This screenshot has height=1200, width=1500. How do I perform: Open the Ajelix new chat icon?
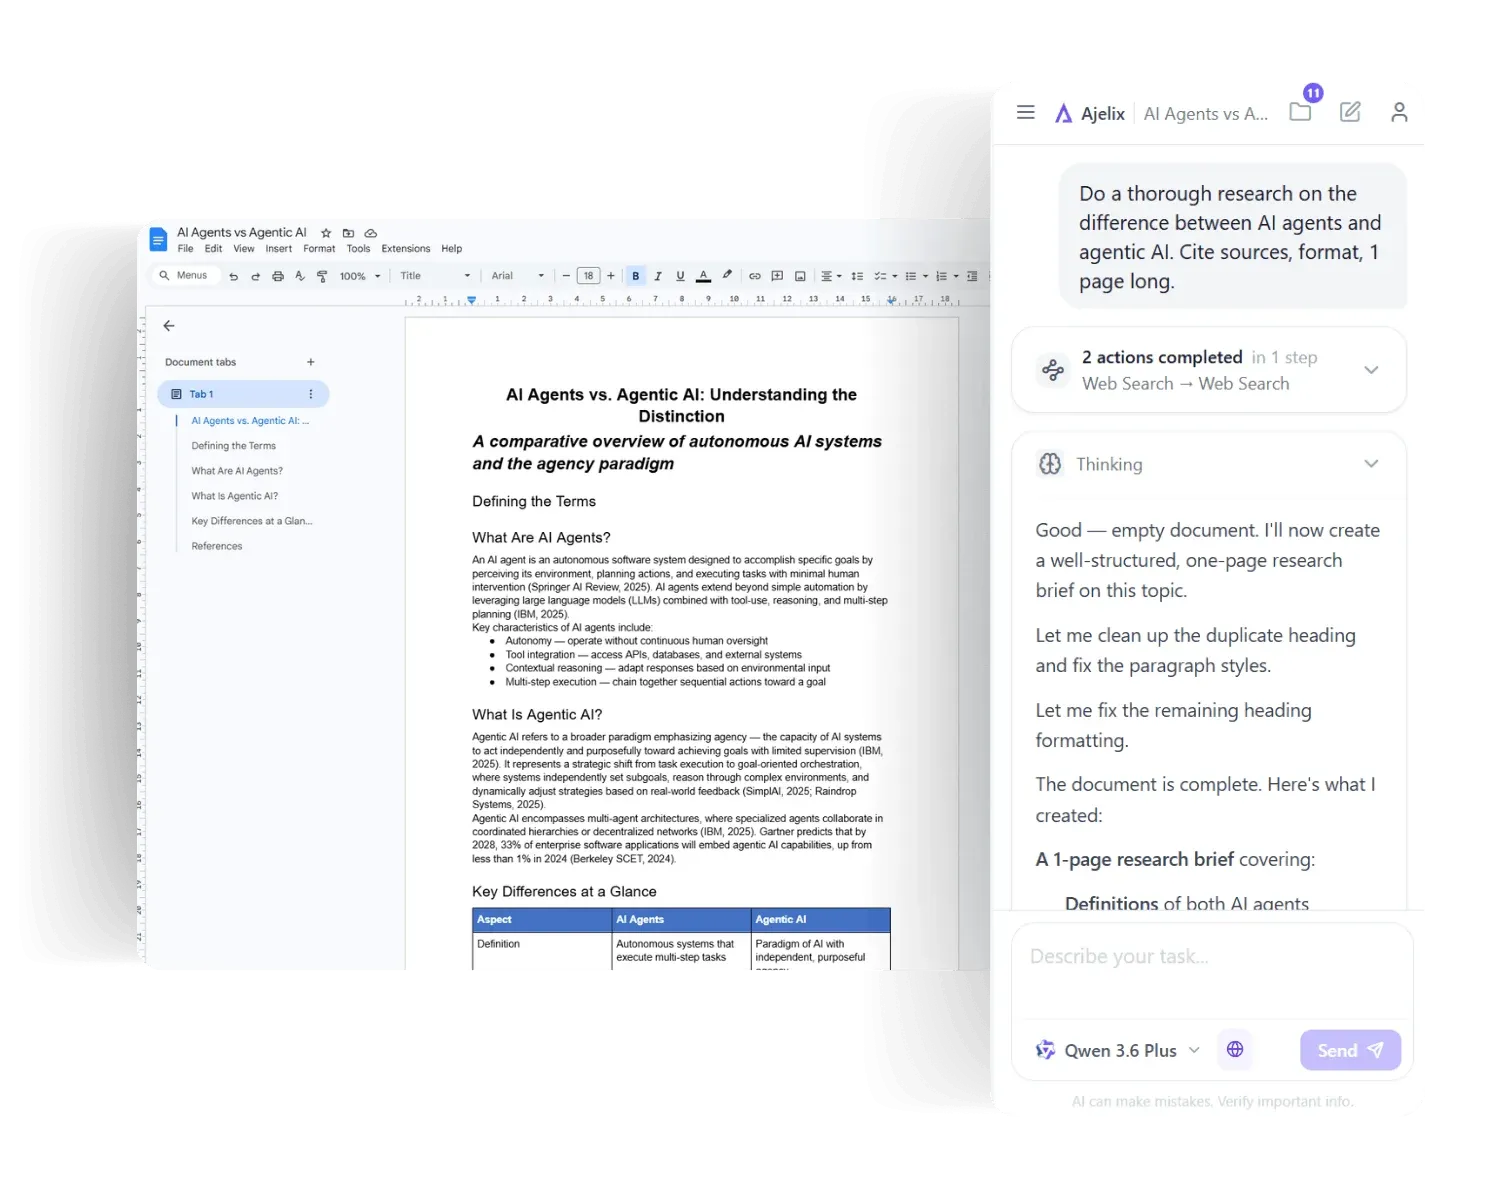point(1349,112)
